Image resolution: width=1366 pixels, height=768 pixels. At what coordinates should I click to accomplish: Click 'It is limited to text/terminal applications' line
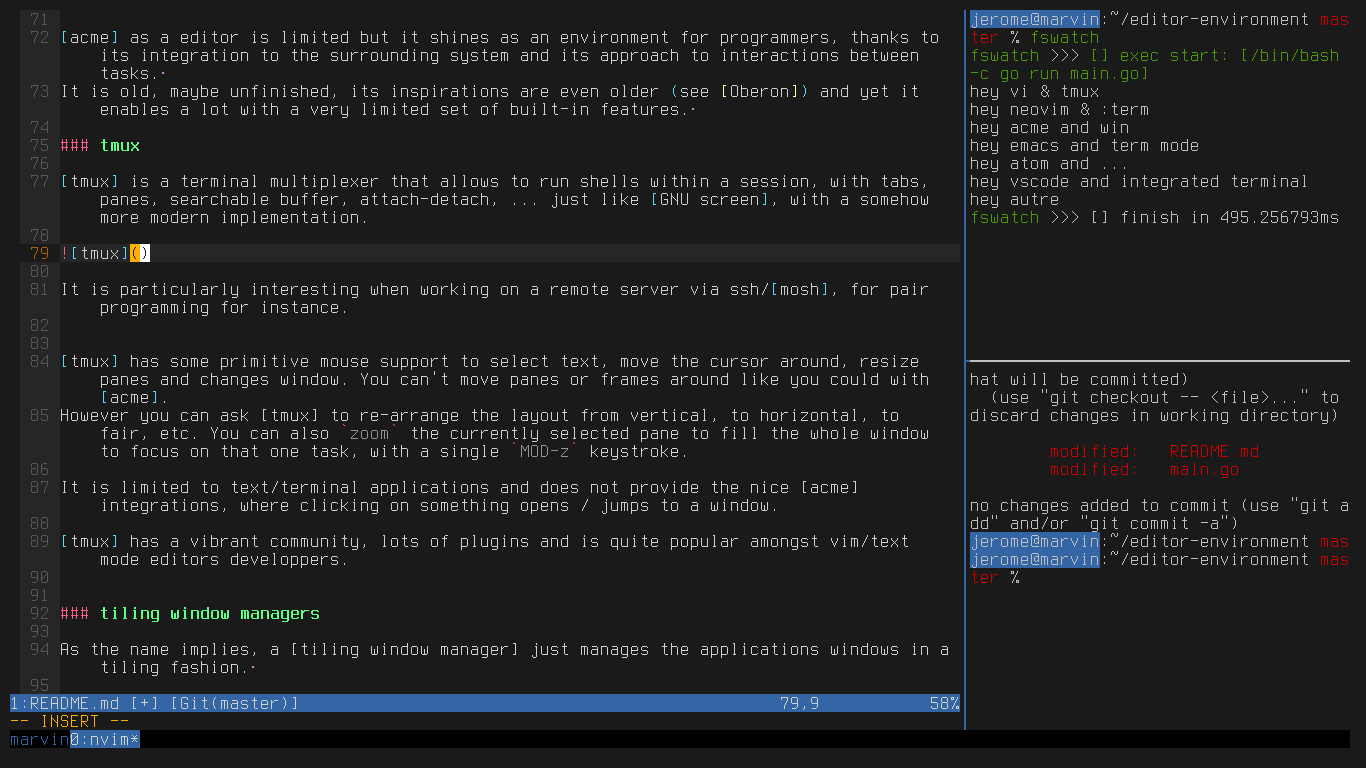tap(460, 487)
